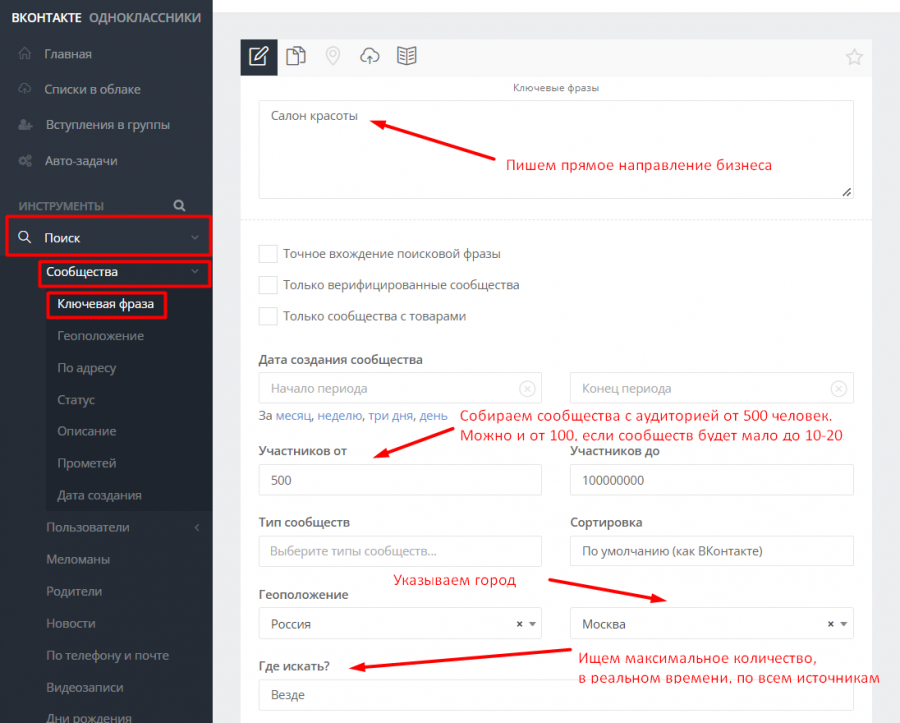Click the Конец периода date input
Screen dimensions: 900x723
(712, 388)
